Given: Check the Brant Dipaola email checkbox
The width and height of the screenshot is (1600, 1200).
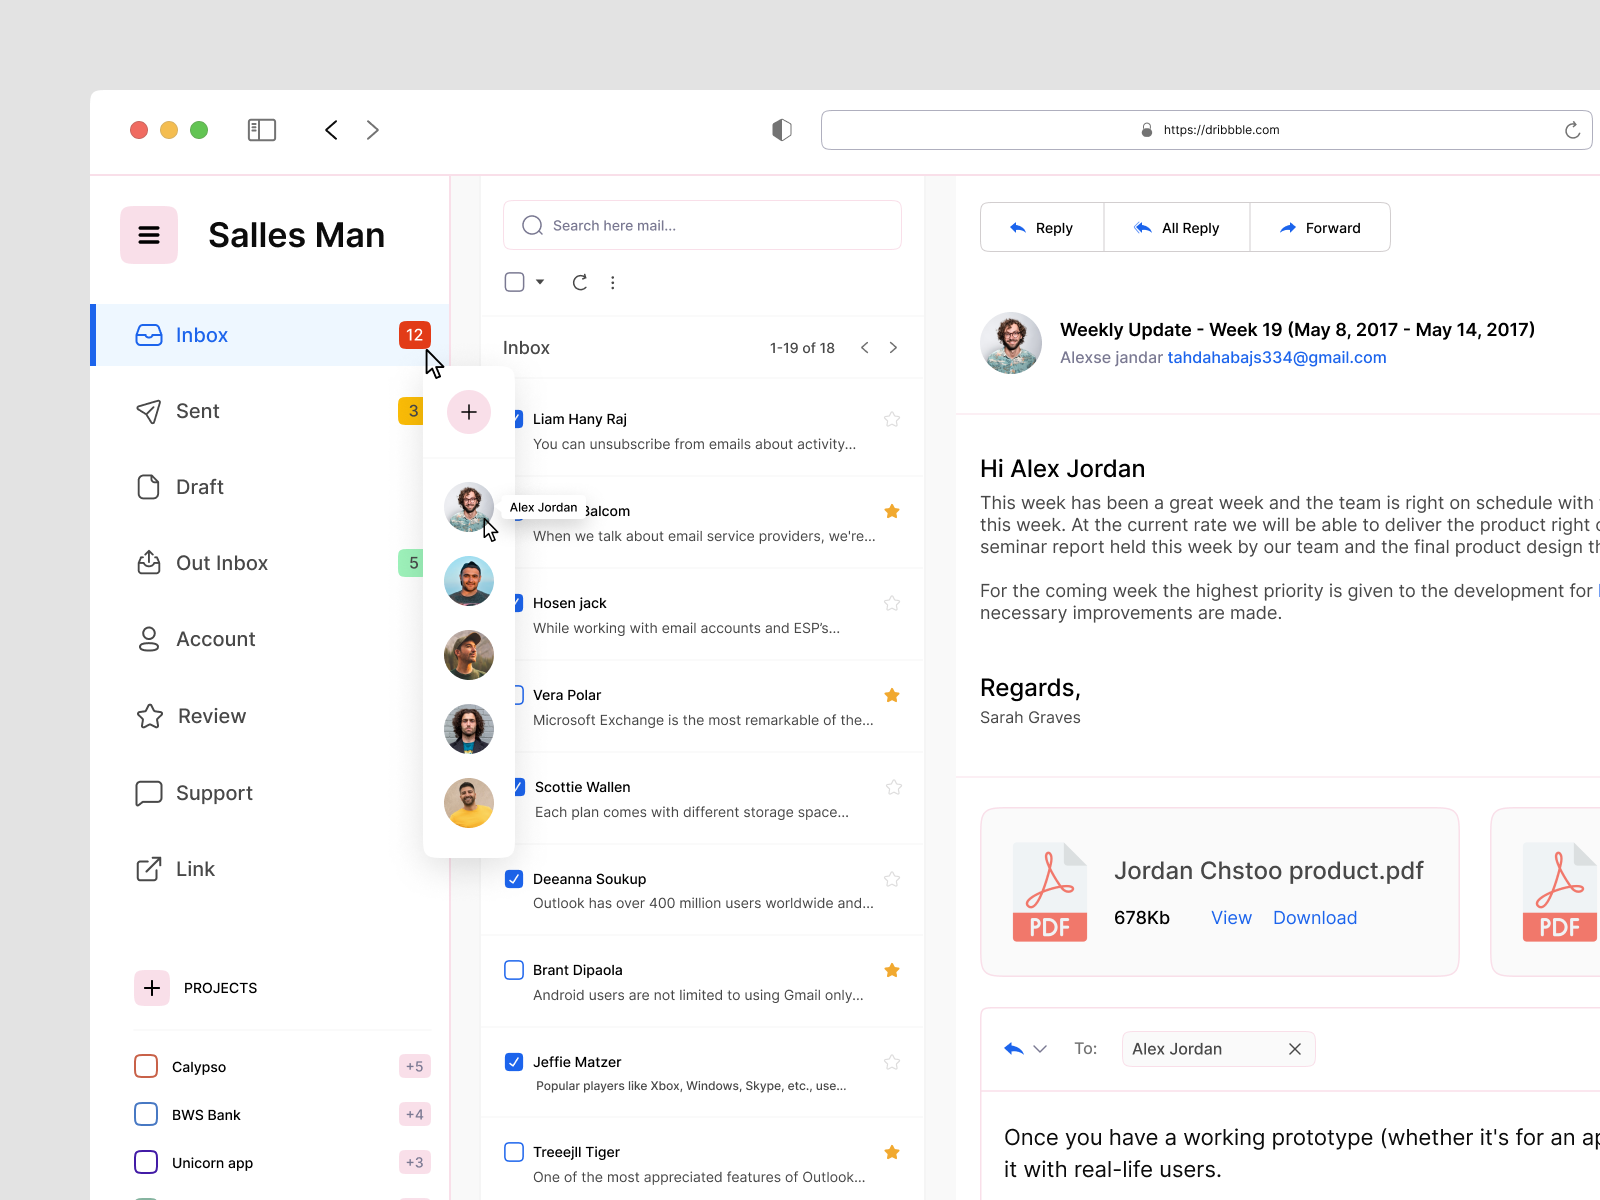Looking at the screenshot, I should 514,970.
